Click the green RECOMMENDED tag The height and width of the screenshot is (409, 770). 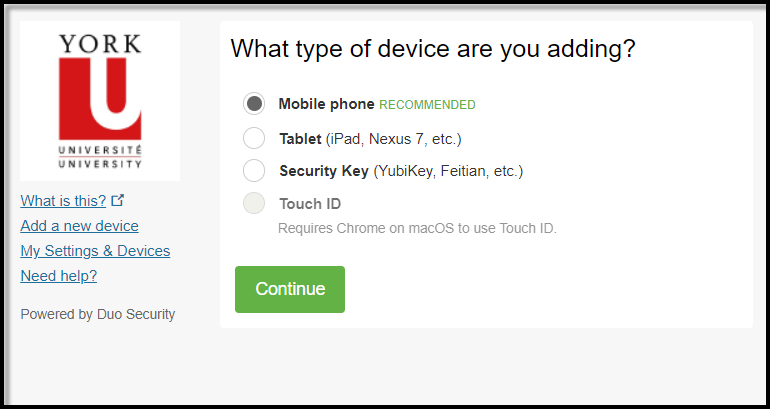coord(427,105)
